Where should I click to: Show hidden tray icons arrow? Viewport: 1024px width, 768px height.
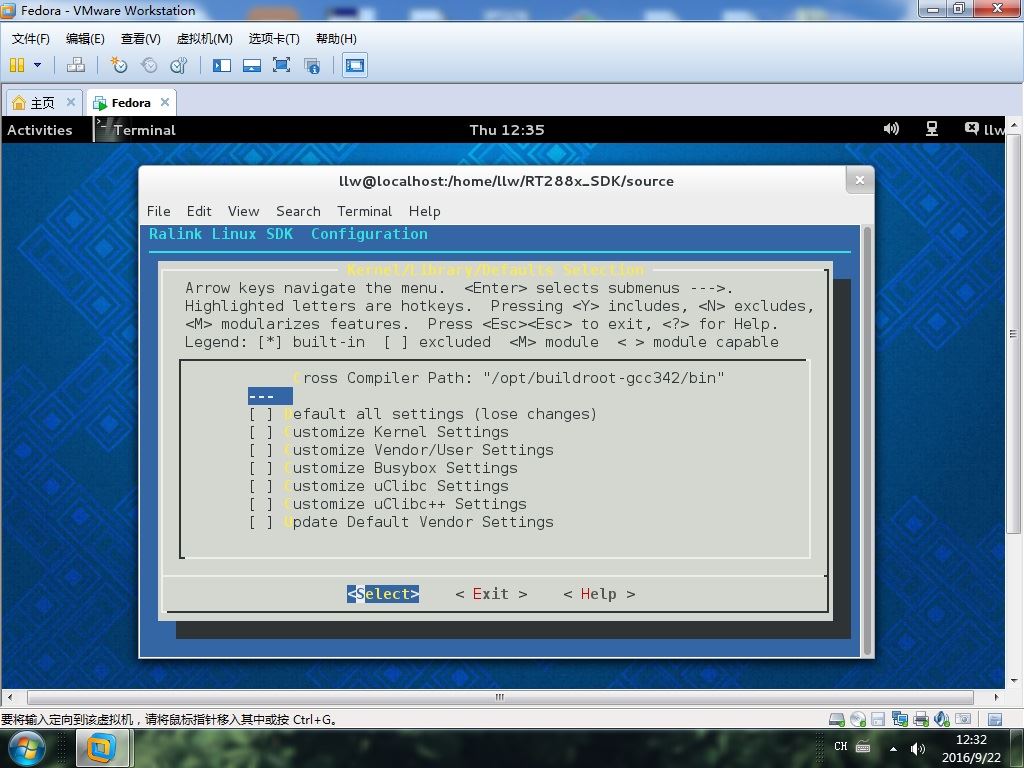pos(893,748)
